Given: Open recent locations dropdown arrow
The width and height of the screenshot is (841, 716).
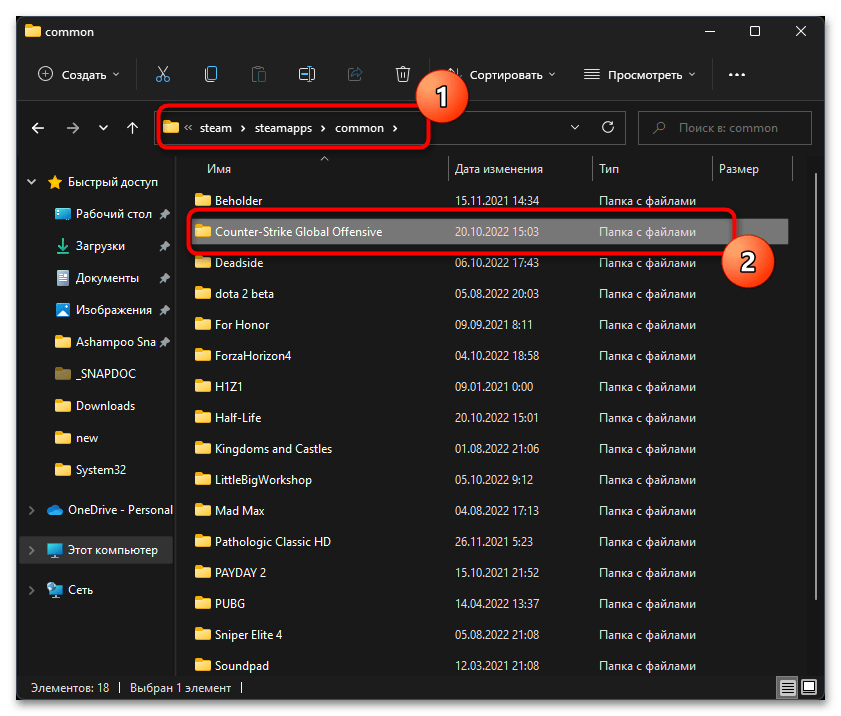Looking at the screenshot, I should 104,128.
